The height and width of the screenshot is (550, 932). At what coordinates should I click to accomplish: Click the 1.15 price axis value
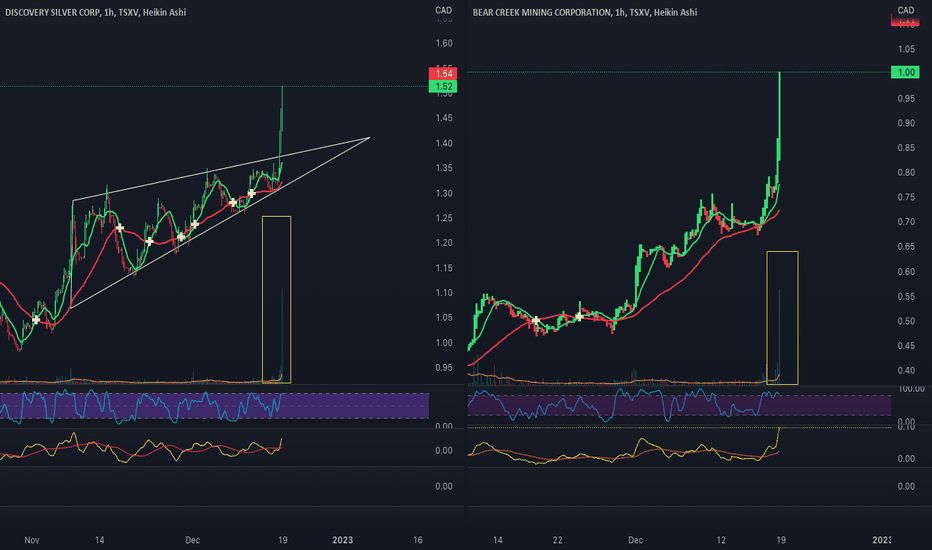point(443,268)
